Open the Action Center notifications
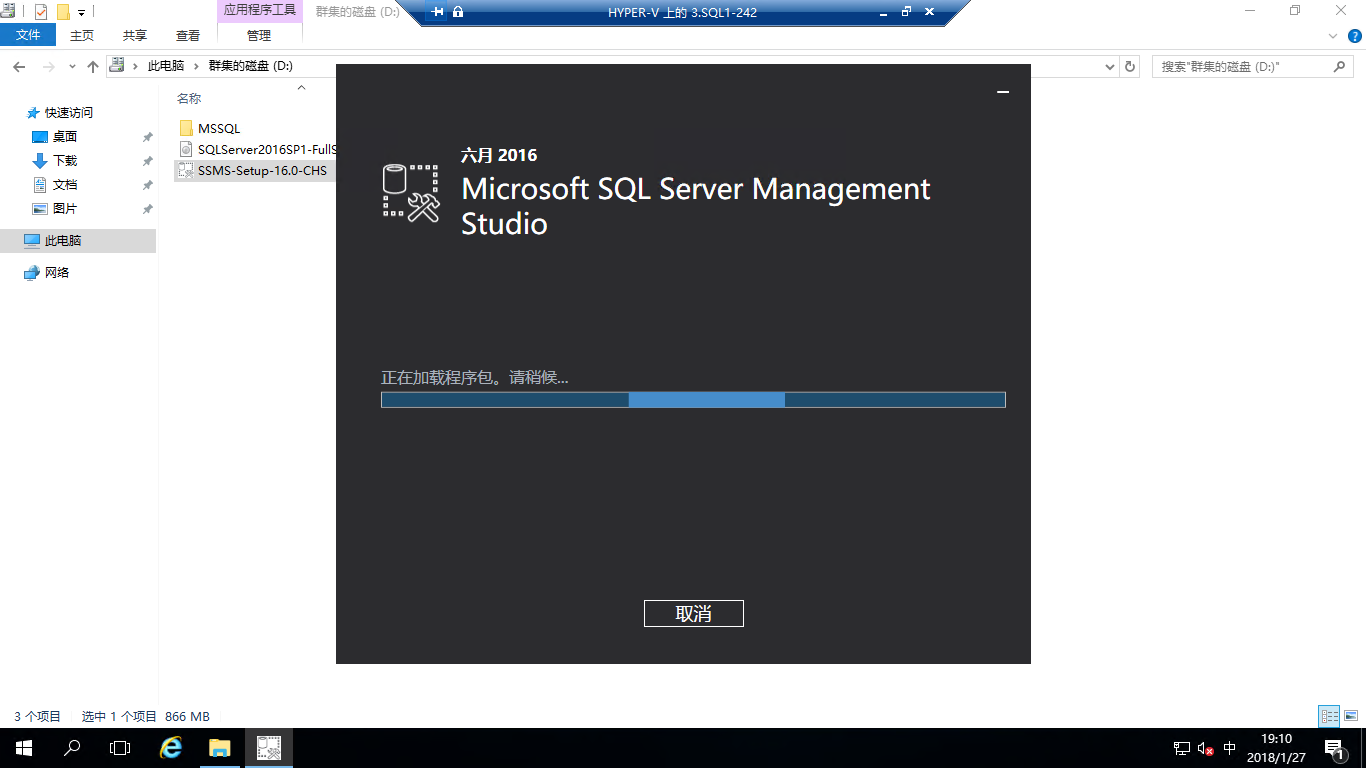This screenshot has height=768, width=1366. [x=1333, y=748]
